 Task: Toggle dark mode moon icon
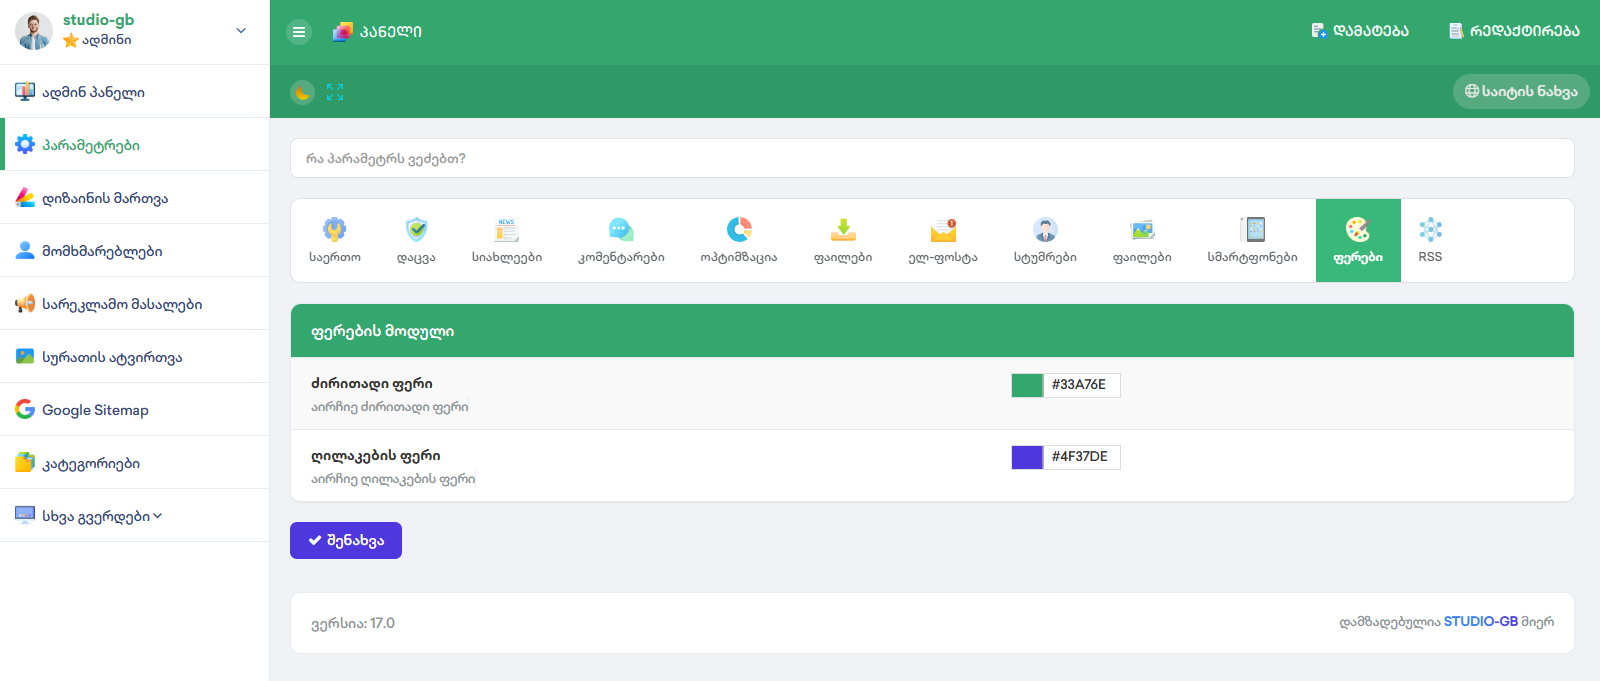tap(302, 92)
